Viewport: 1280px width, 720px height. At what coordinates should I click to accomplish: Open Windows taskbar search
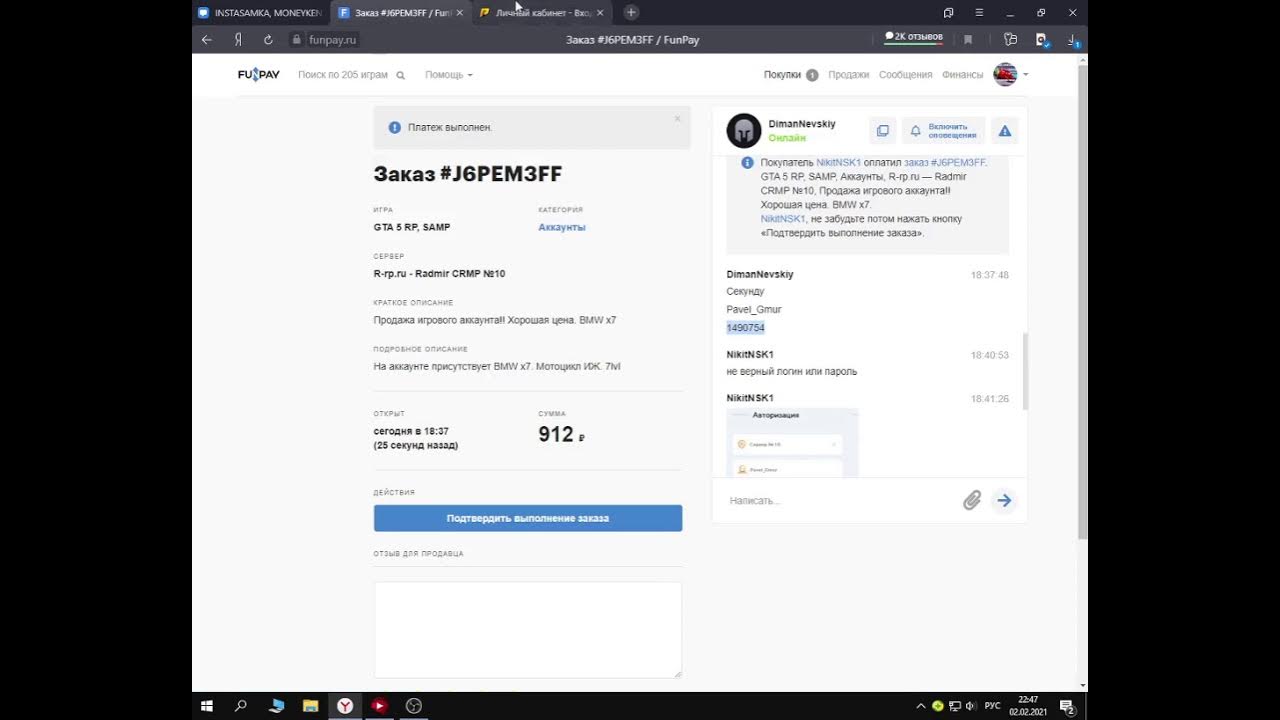[x=241, y=706]
